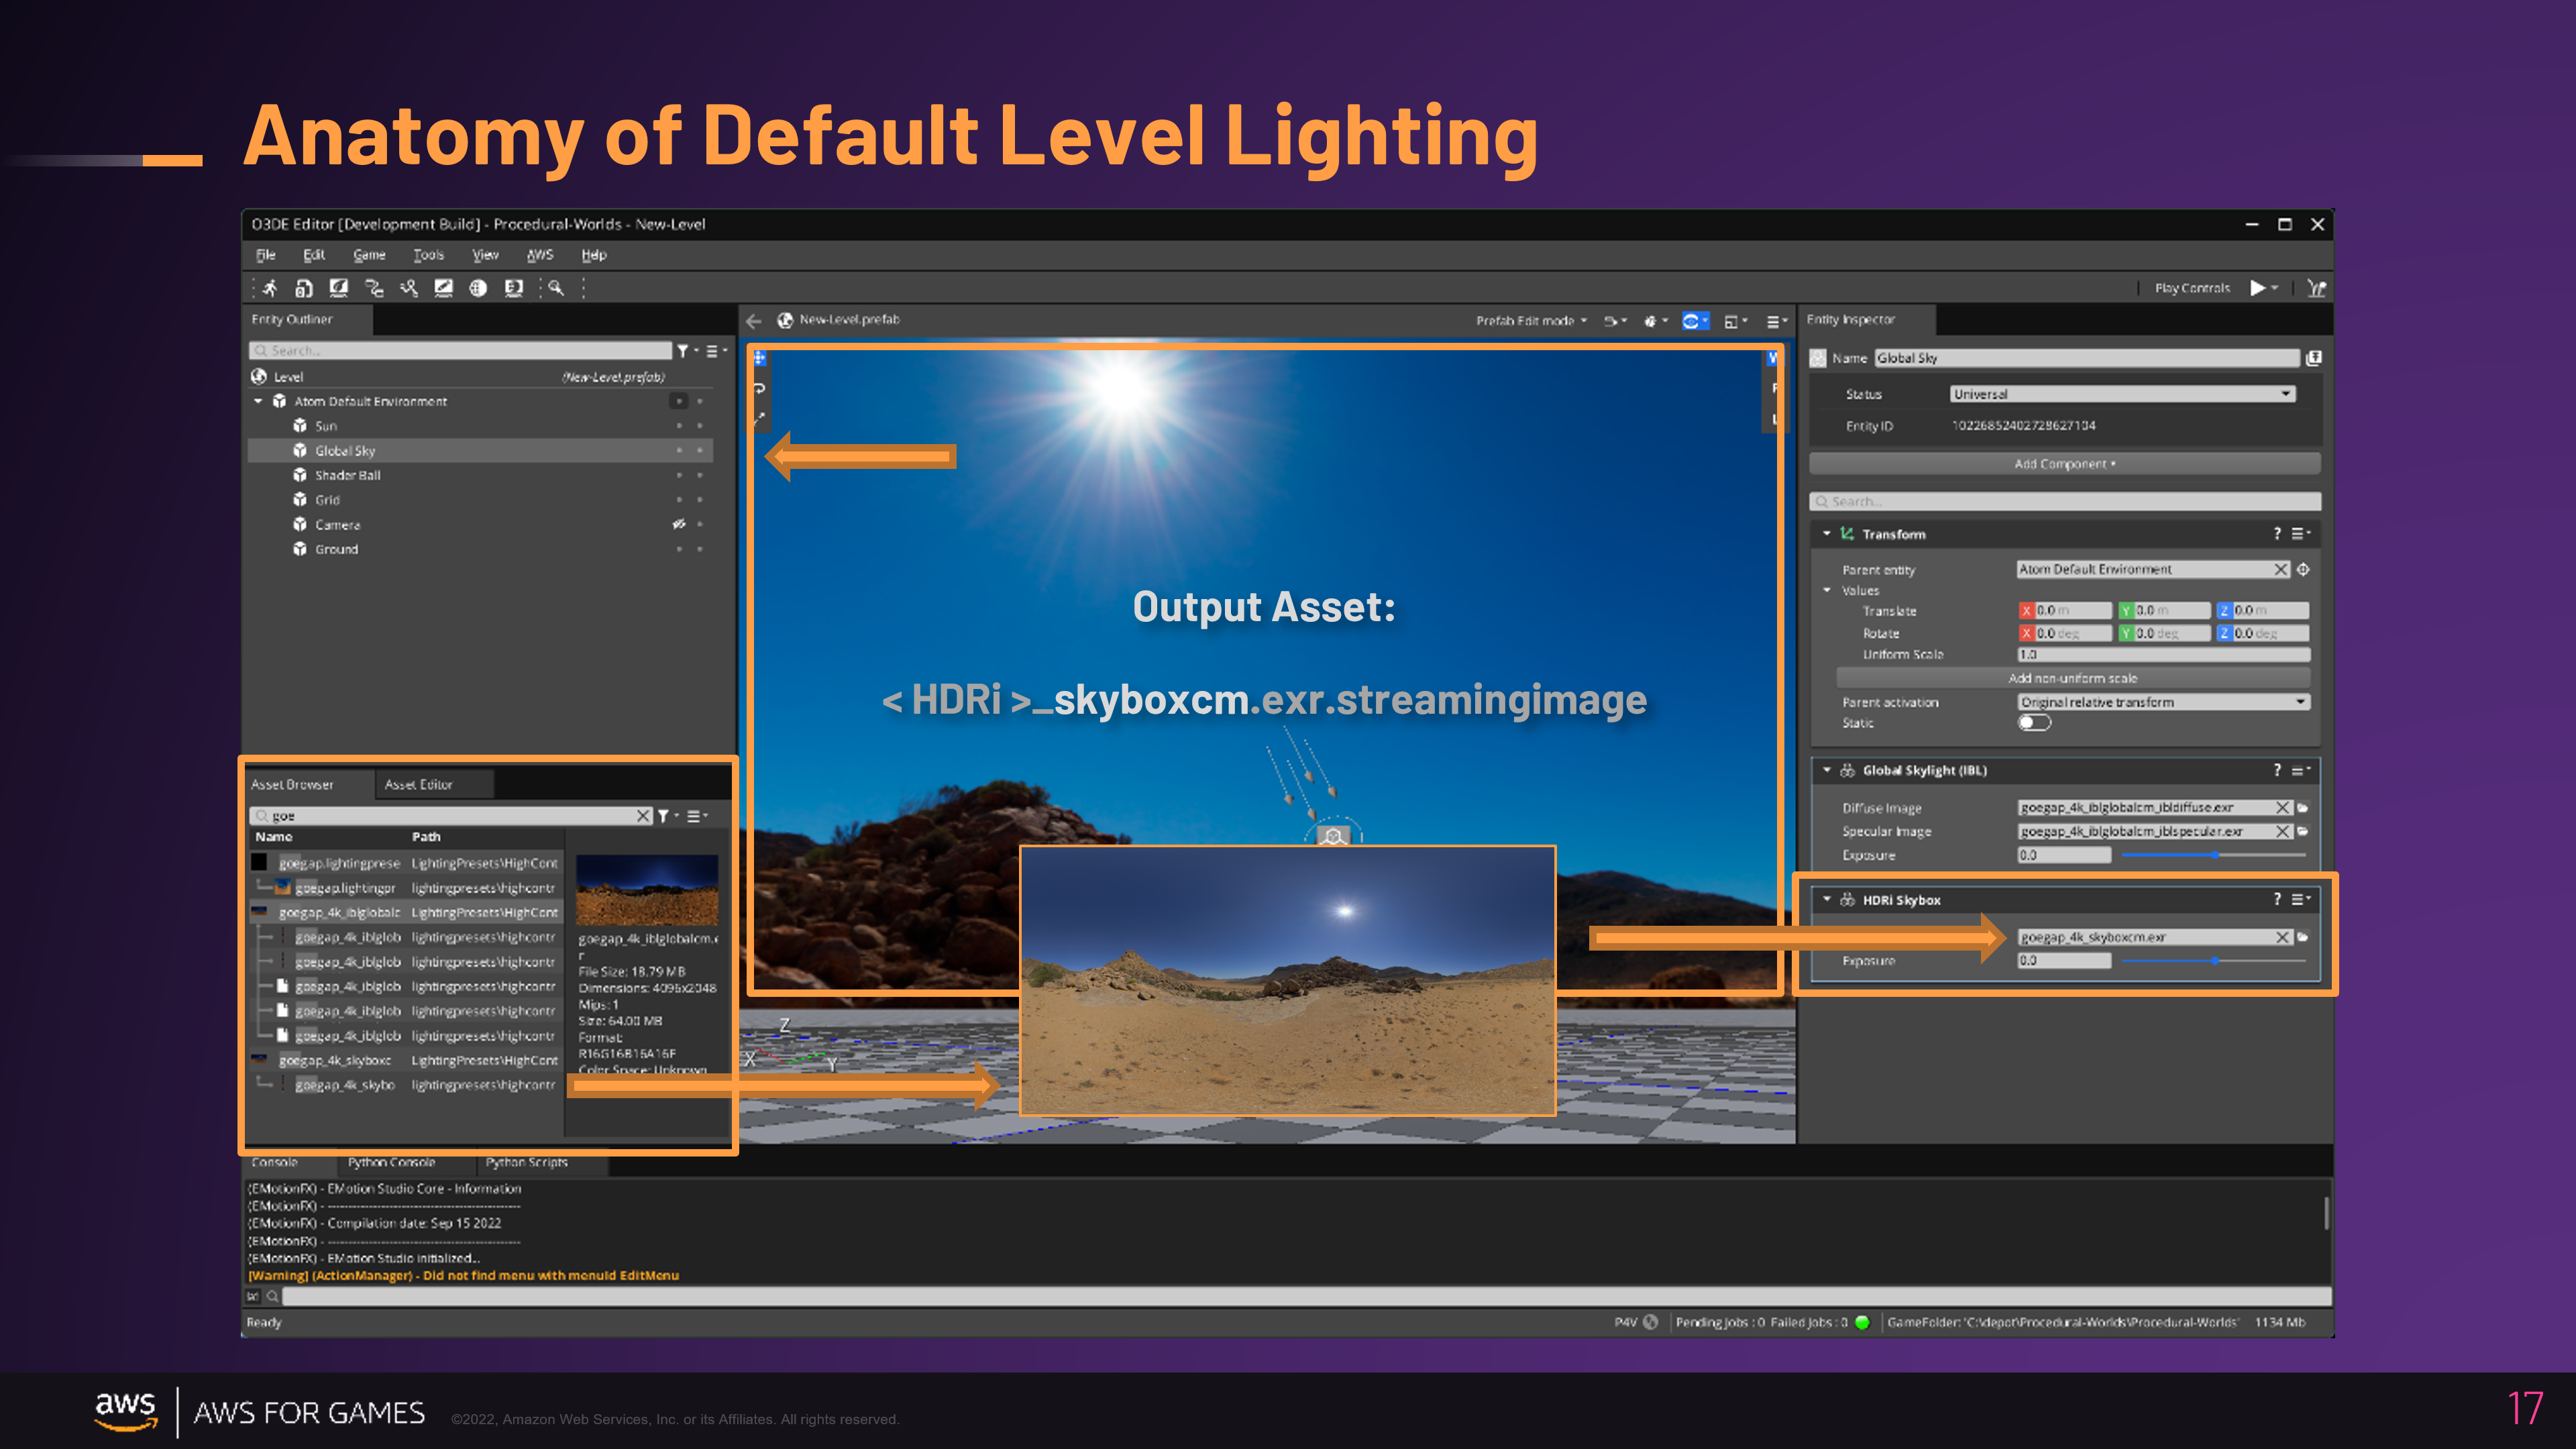This screenshot has width=2576, height=1449.
Task: Clear the Diffuse Image field
Action: (x=2282, y=808)
